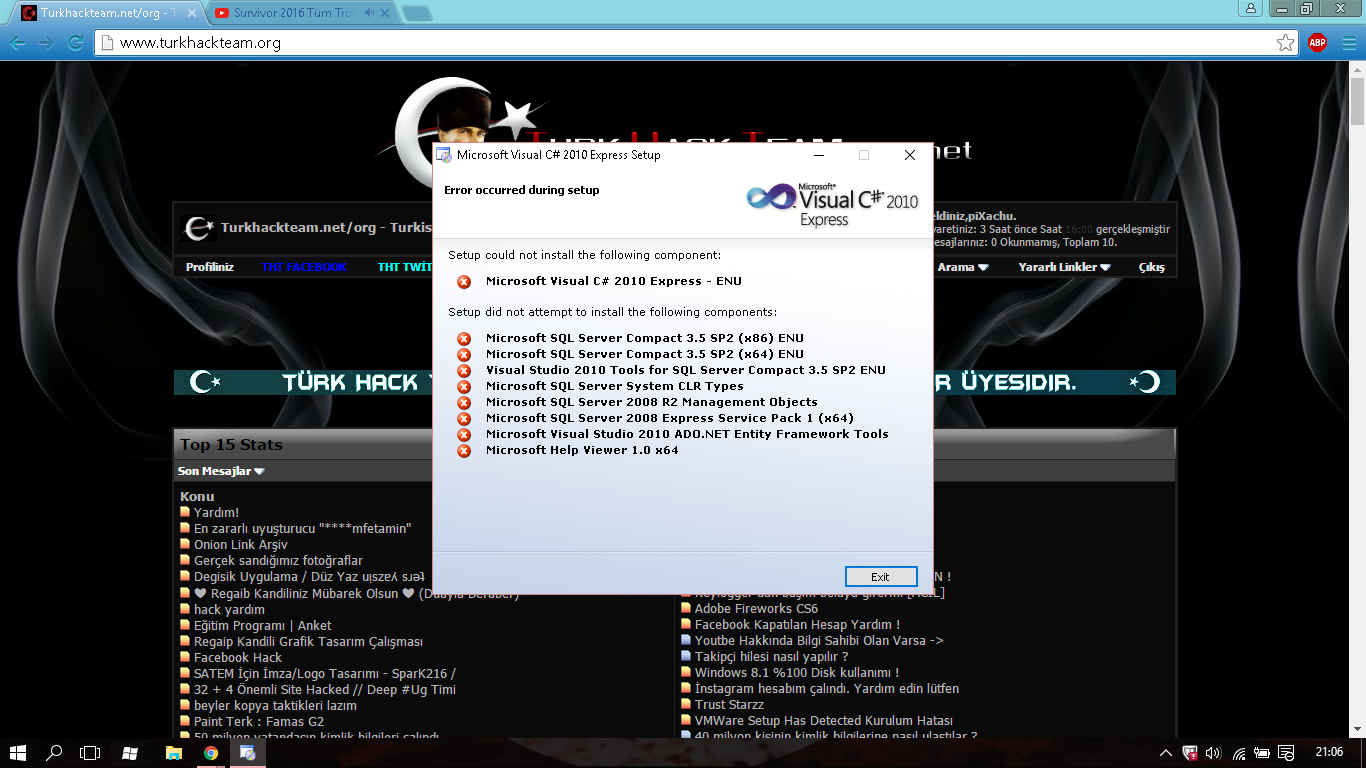
Task: Open the THT FACEBOOK link
Action: (x=304, y=267)
